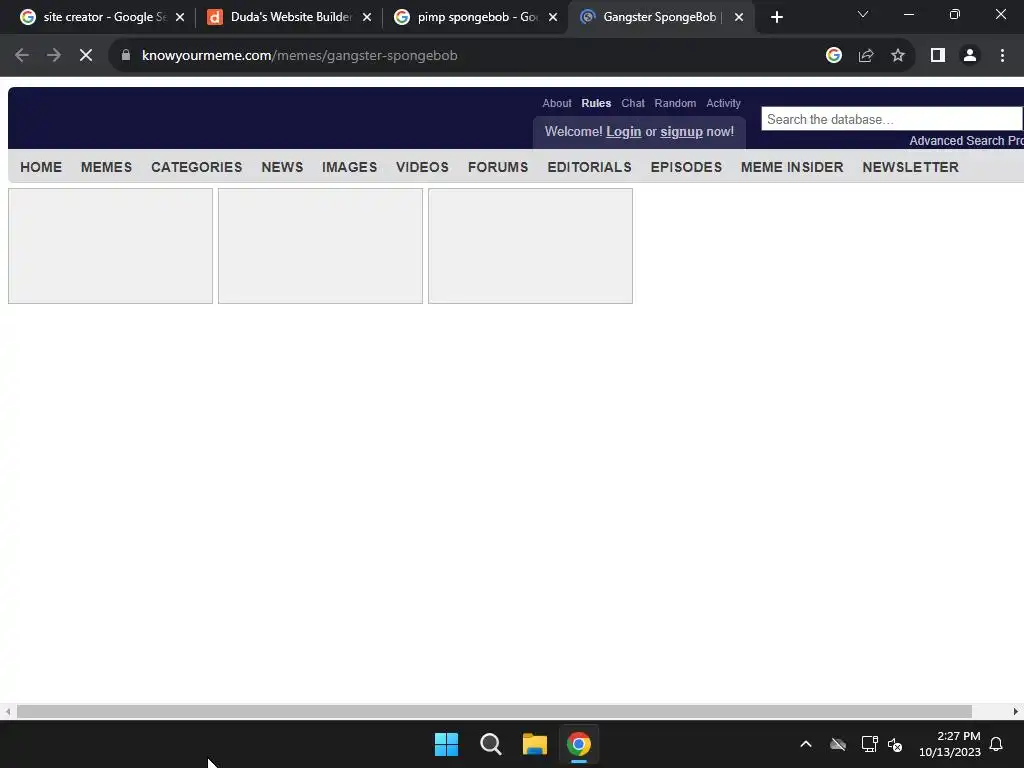Screen dimensions: 1024x768
Task: Open the CATEGORIES menu item
Action: (197, 167)
